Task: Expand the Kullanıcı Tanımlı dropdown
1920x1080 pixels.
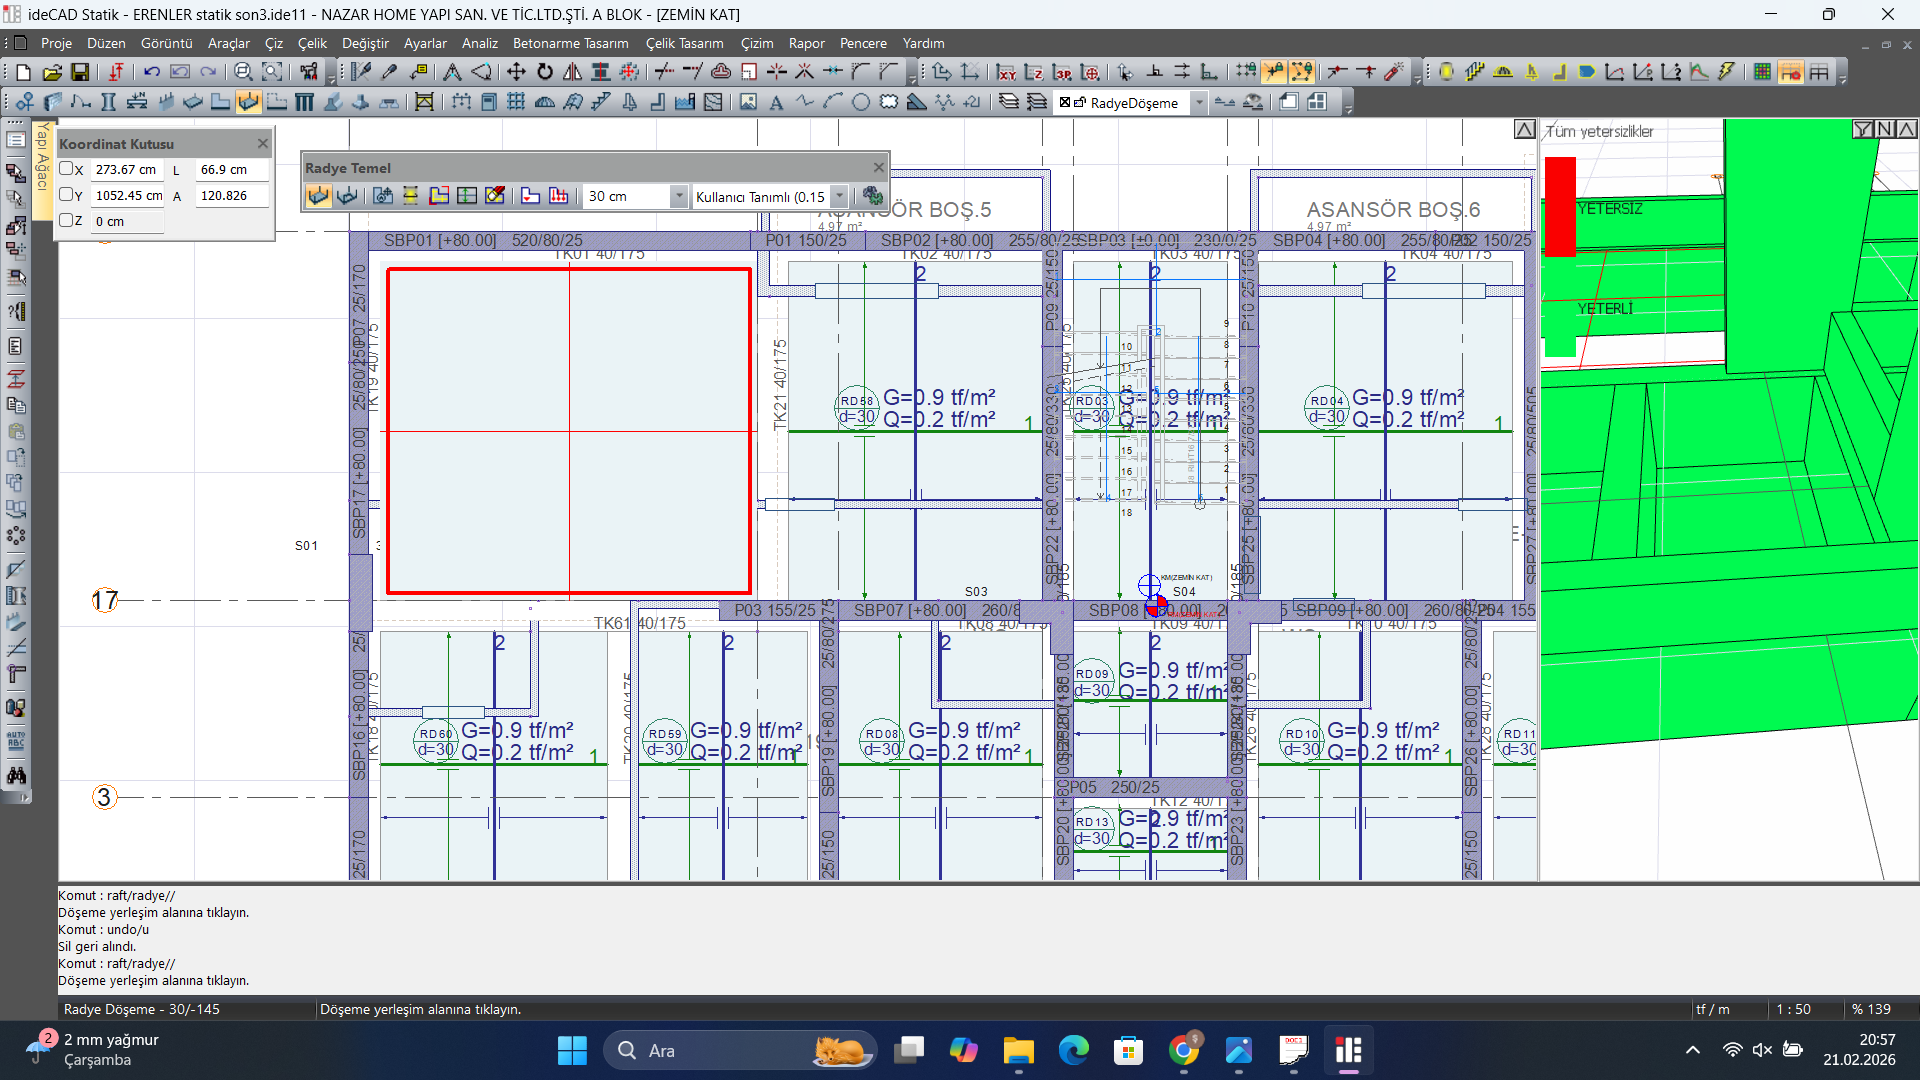Action: (840, 196)
